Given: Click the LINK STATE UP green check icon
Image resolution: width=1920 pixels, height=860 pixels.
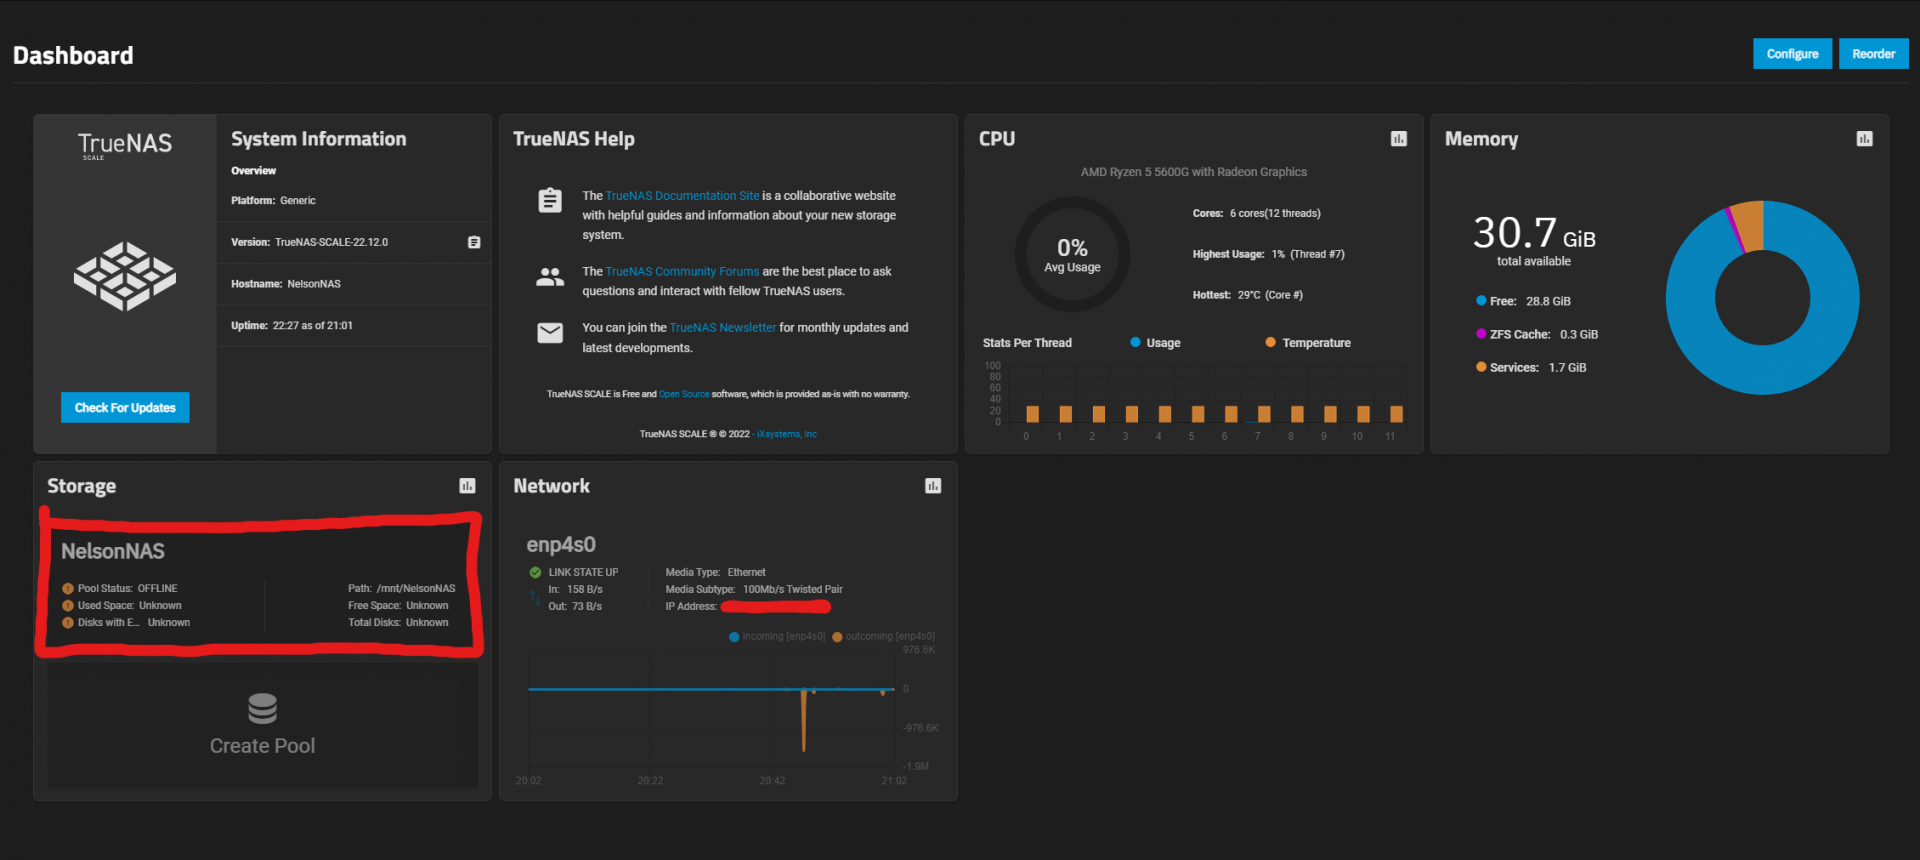Looking at the screenshot, I should tap(535, 573).
